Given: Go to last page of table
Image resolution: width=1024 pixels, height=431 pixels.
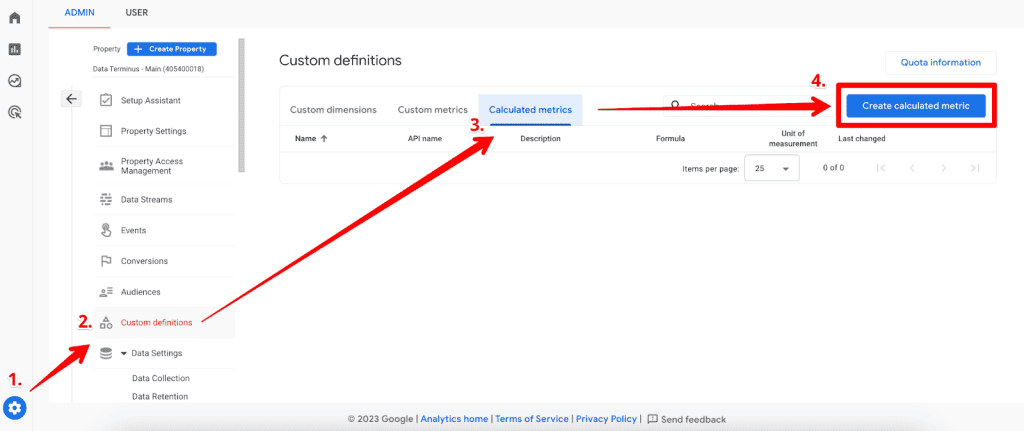Looking at the screenshot, I should pyautogui.click(x=975, y=168).
